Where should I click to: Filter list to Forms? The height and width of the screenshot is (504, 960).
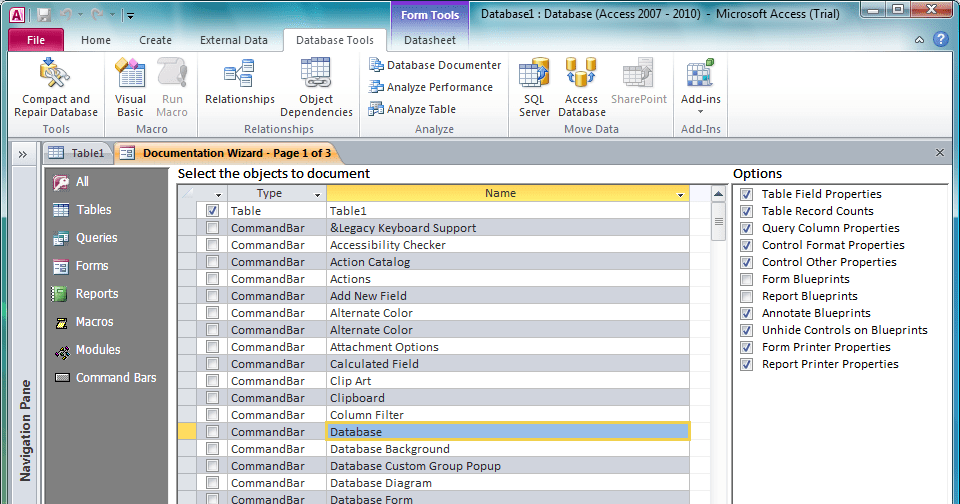tap(80, 266)
